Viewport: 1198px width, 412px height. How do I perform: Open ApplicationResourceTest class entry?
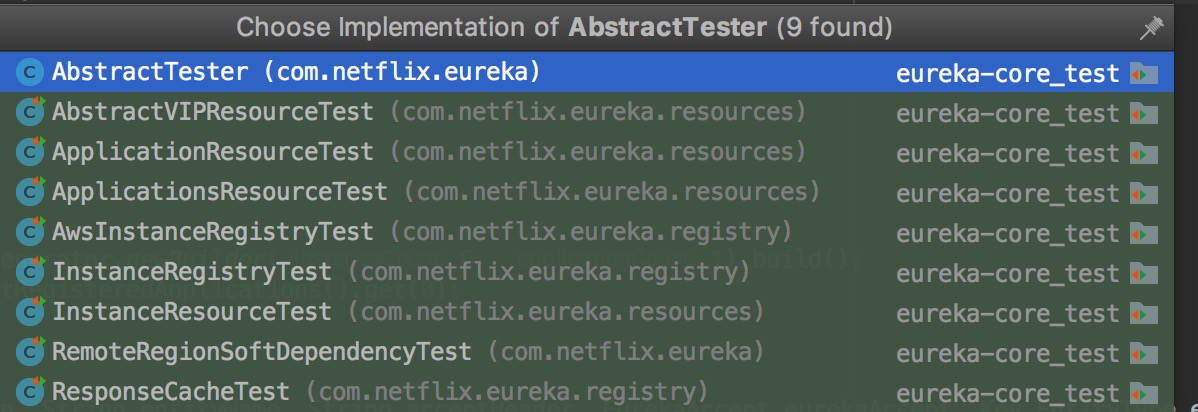tap(212, 153)
